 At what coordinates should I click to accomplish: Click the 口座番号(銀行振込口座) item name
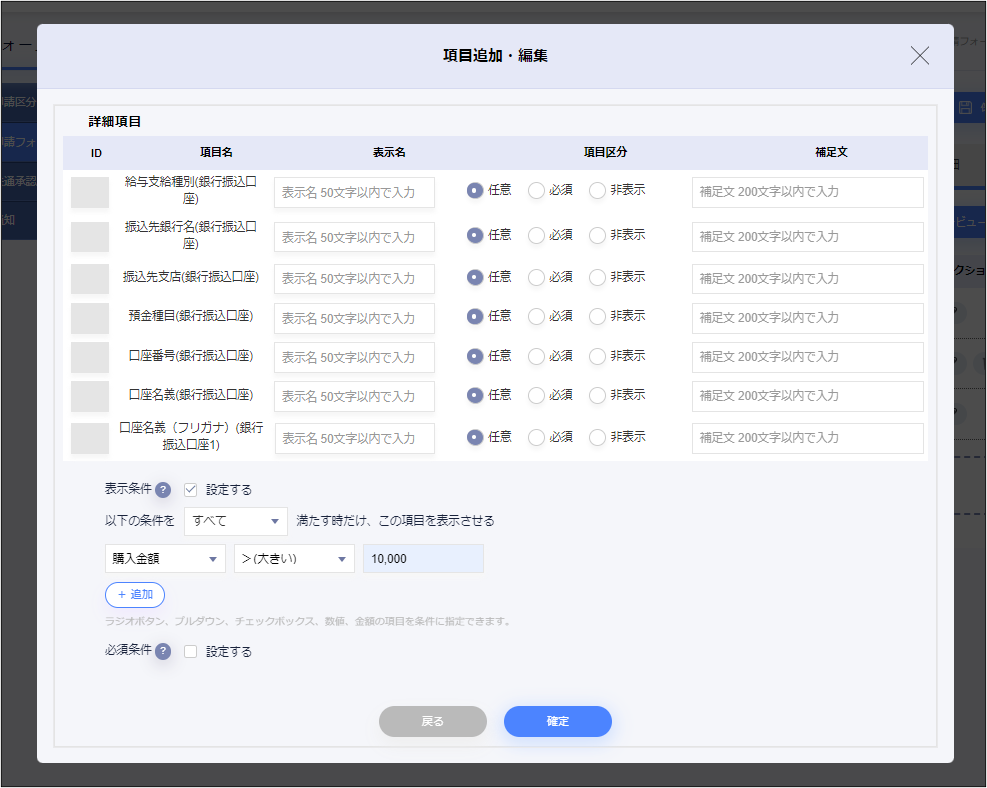[191, 356]
